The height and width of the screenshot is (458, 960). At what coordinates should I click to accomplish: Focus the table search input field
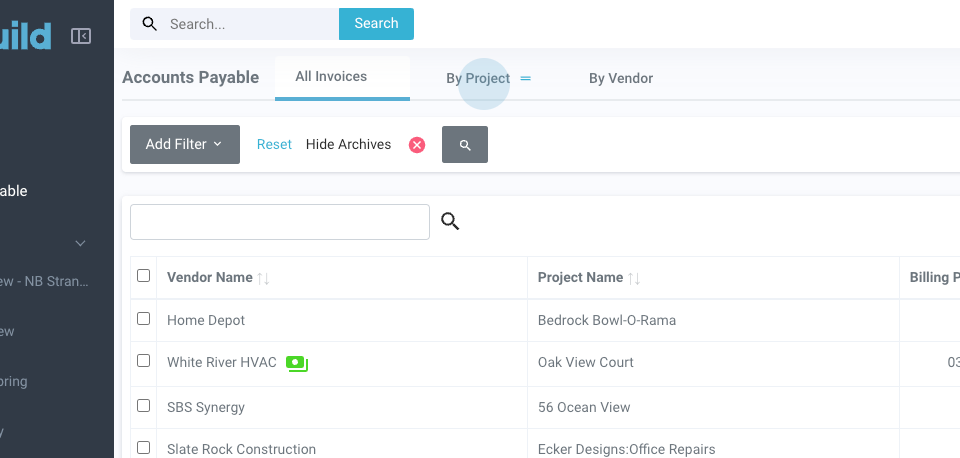coord(280,222)
